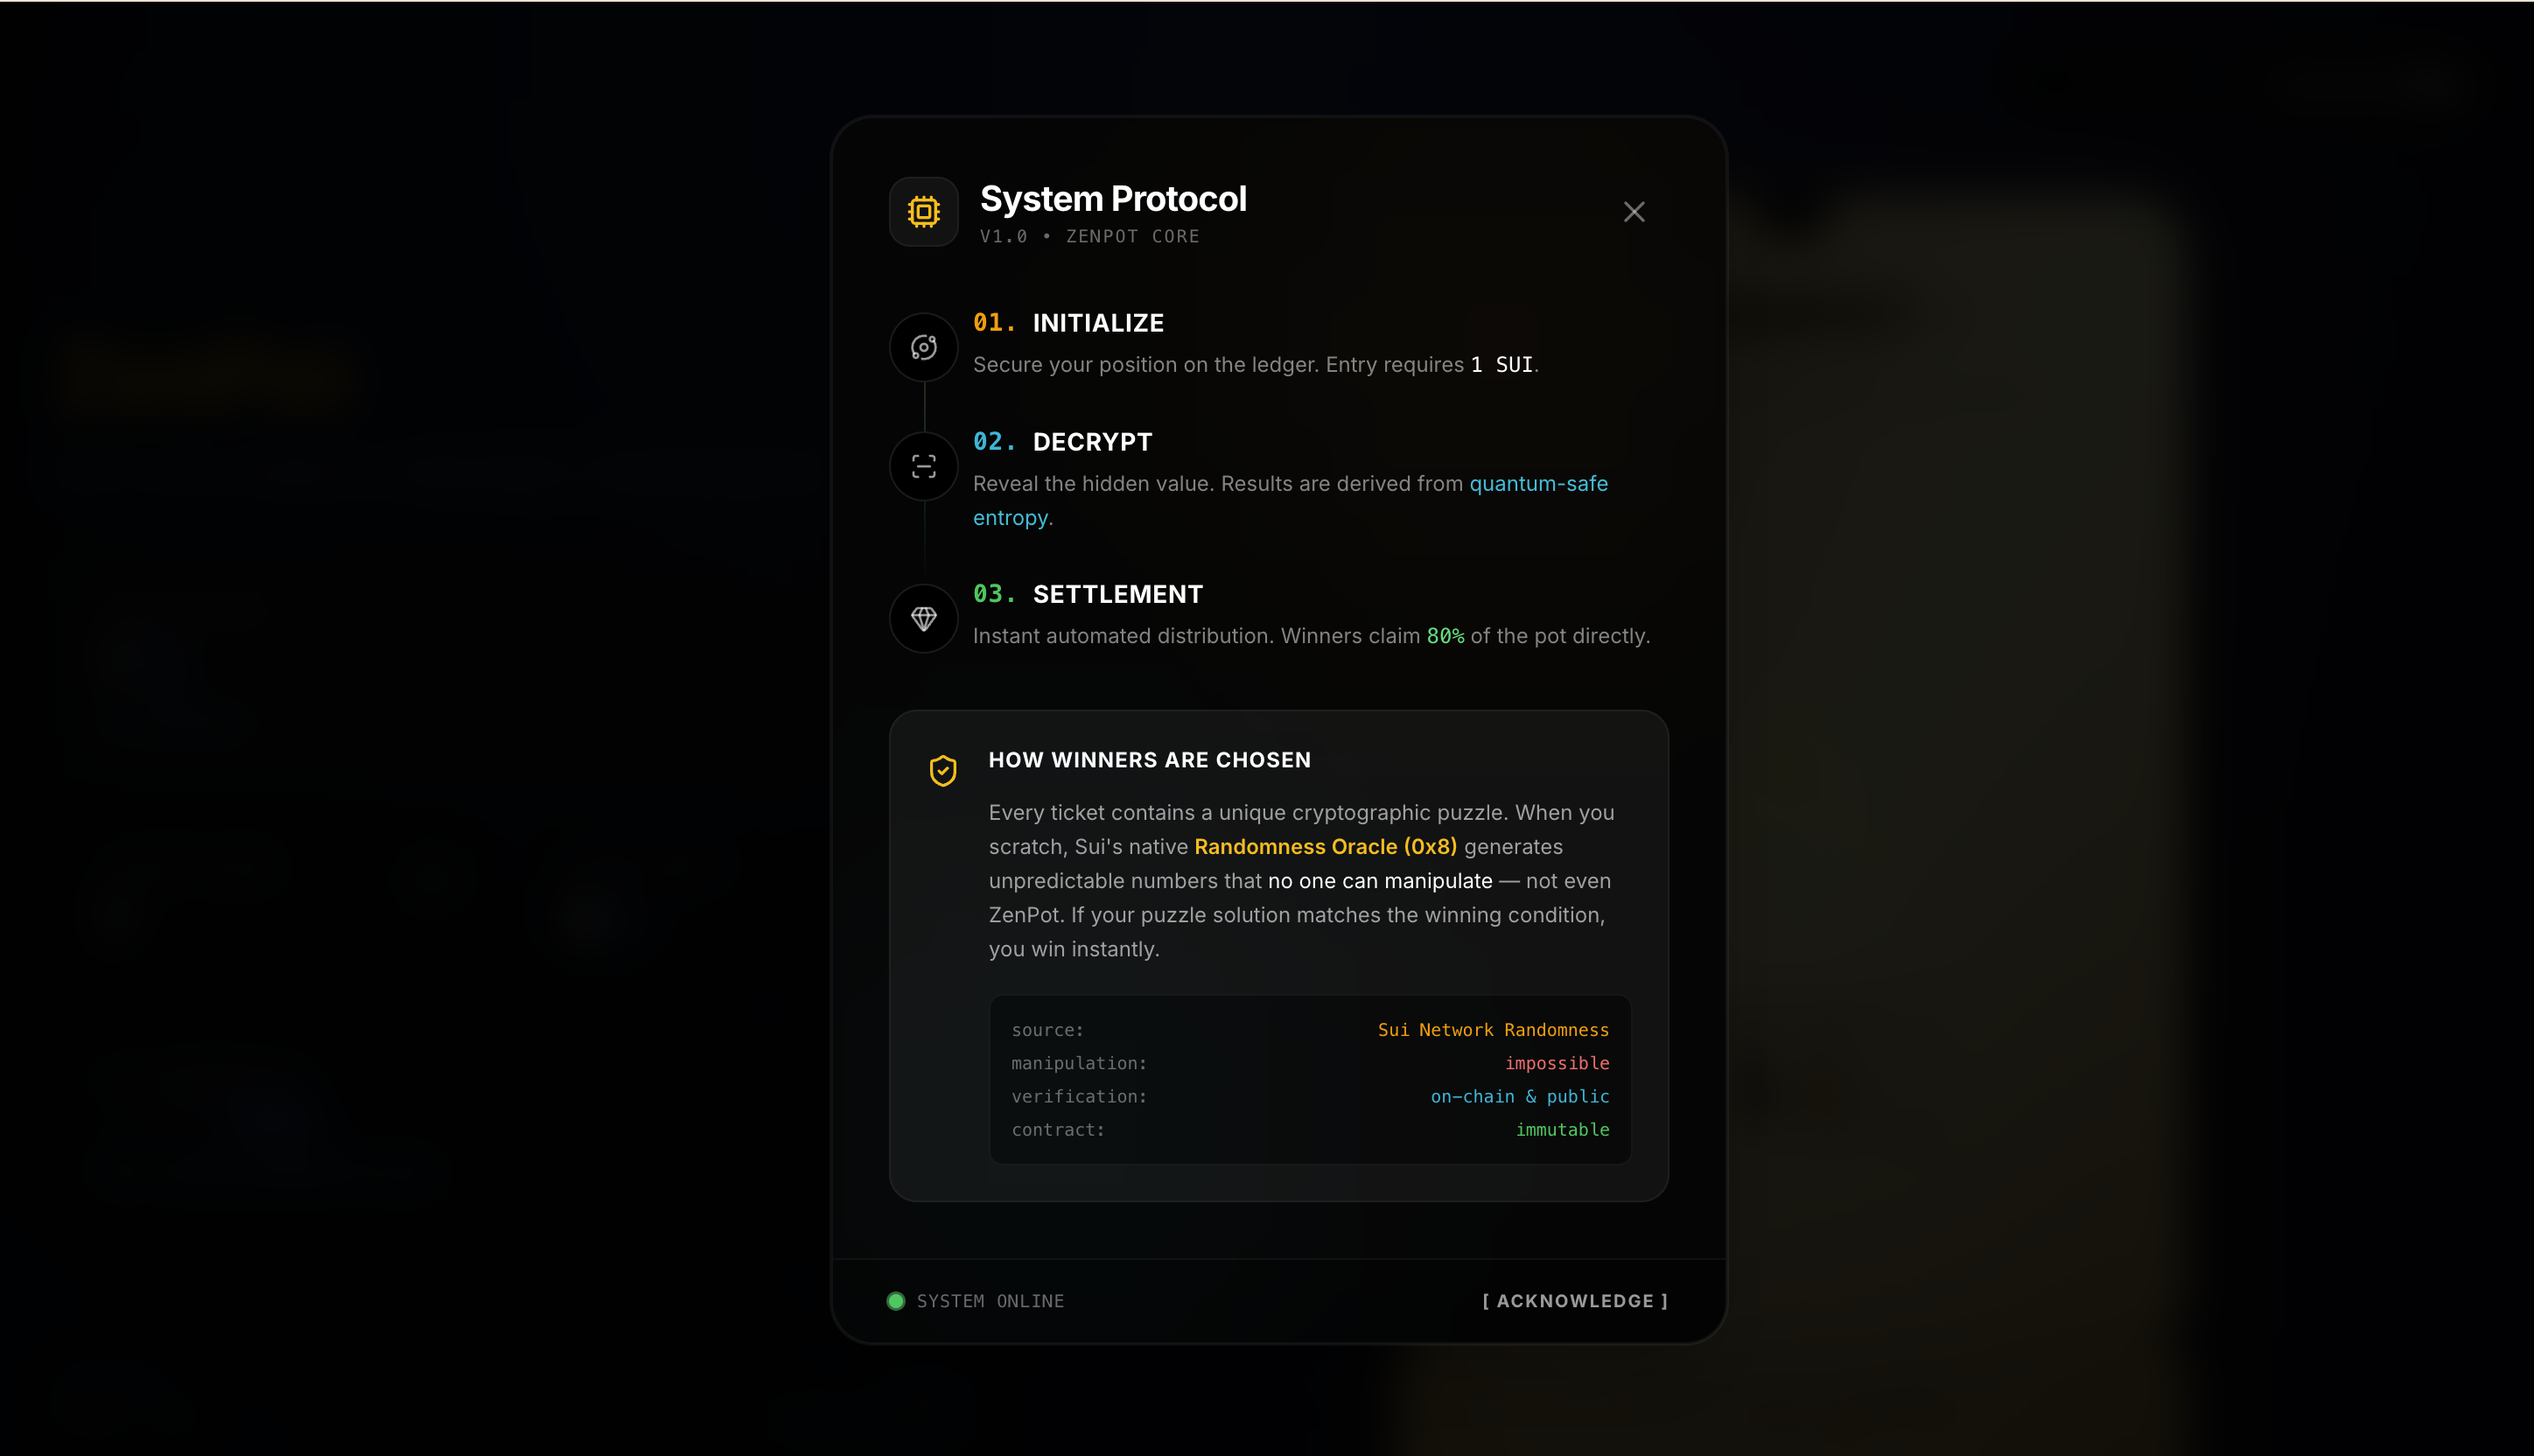The width and height of the screenshot is (2534, 1456).
Task: Select the impossible manipulation value
Action: 1556,1063
